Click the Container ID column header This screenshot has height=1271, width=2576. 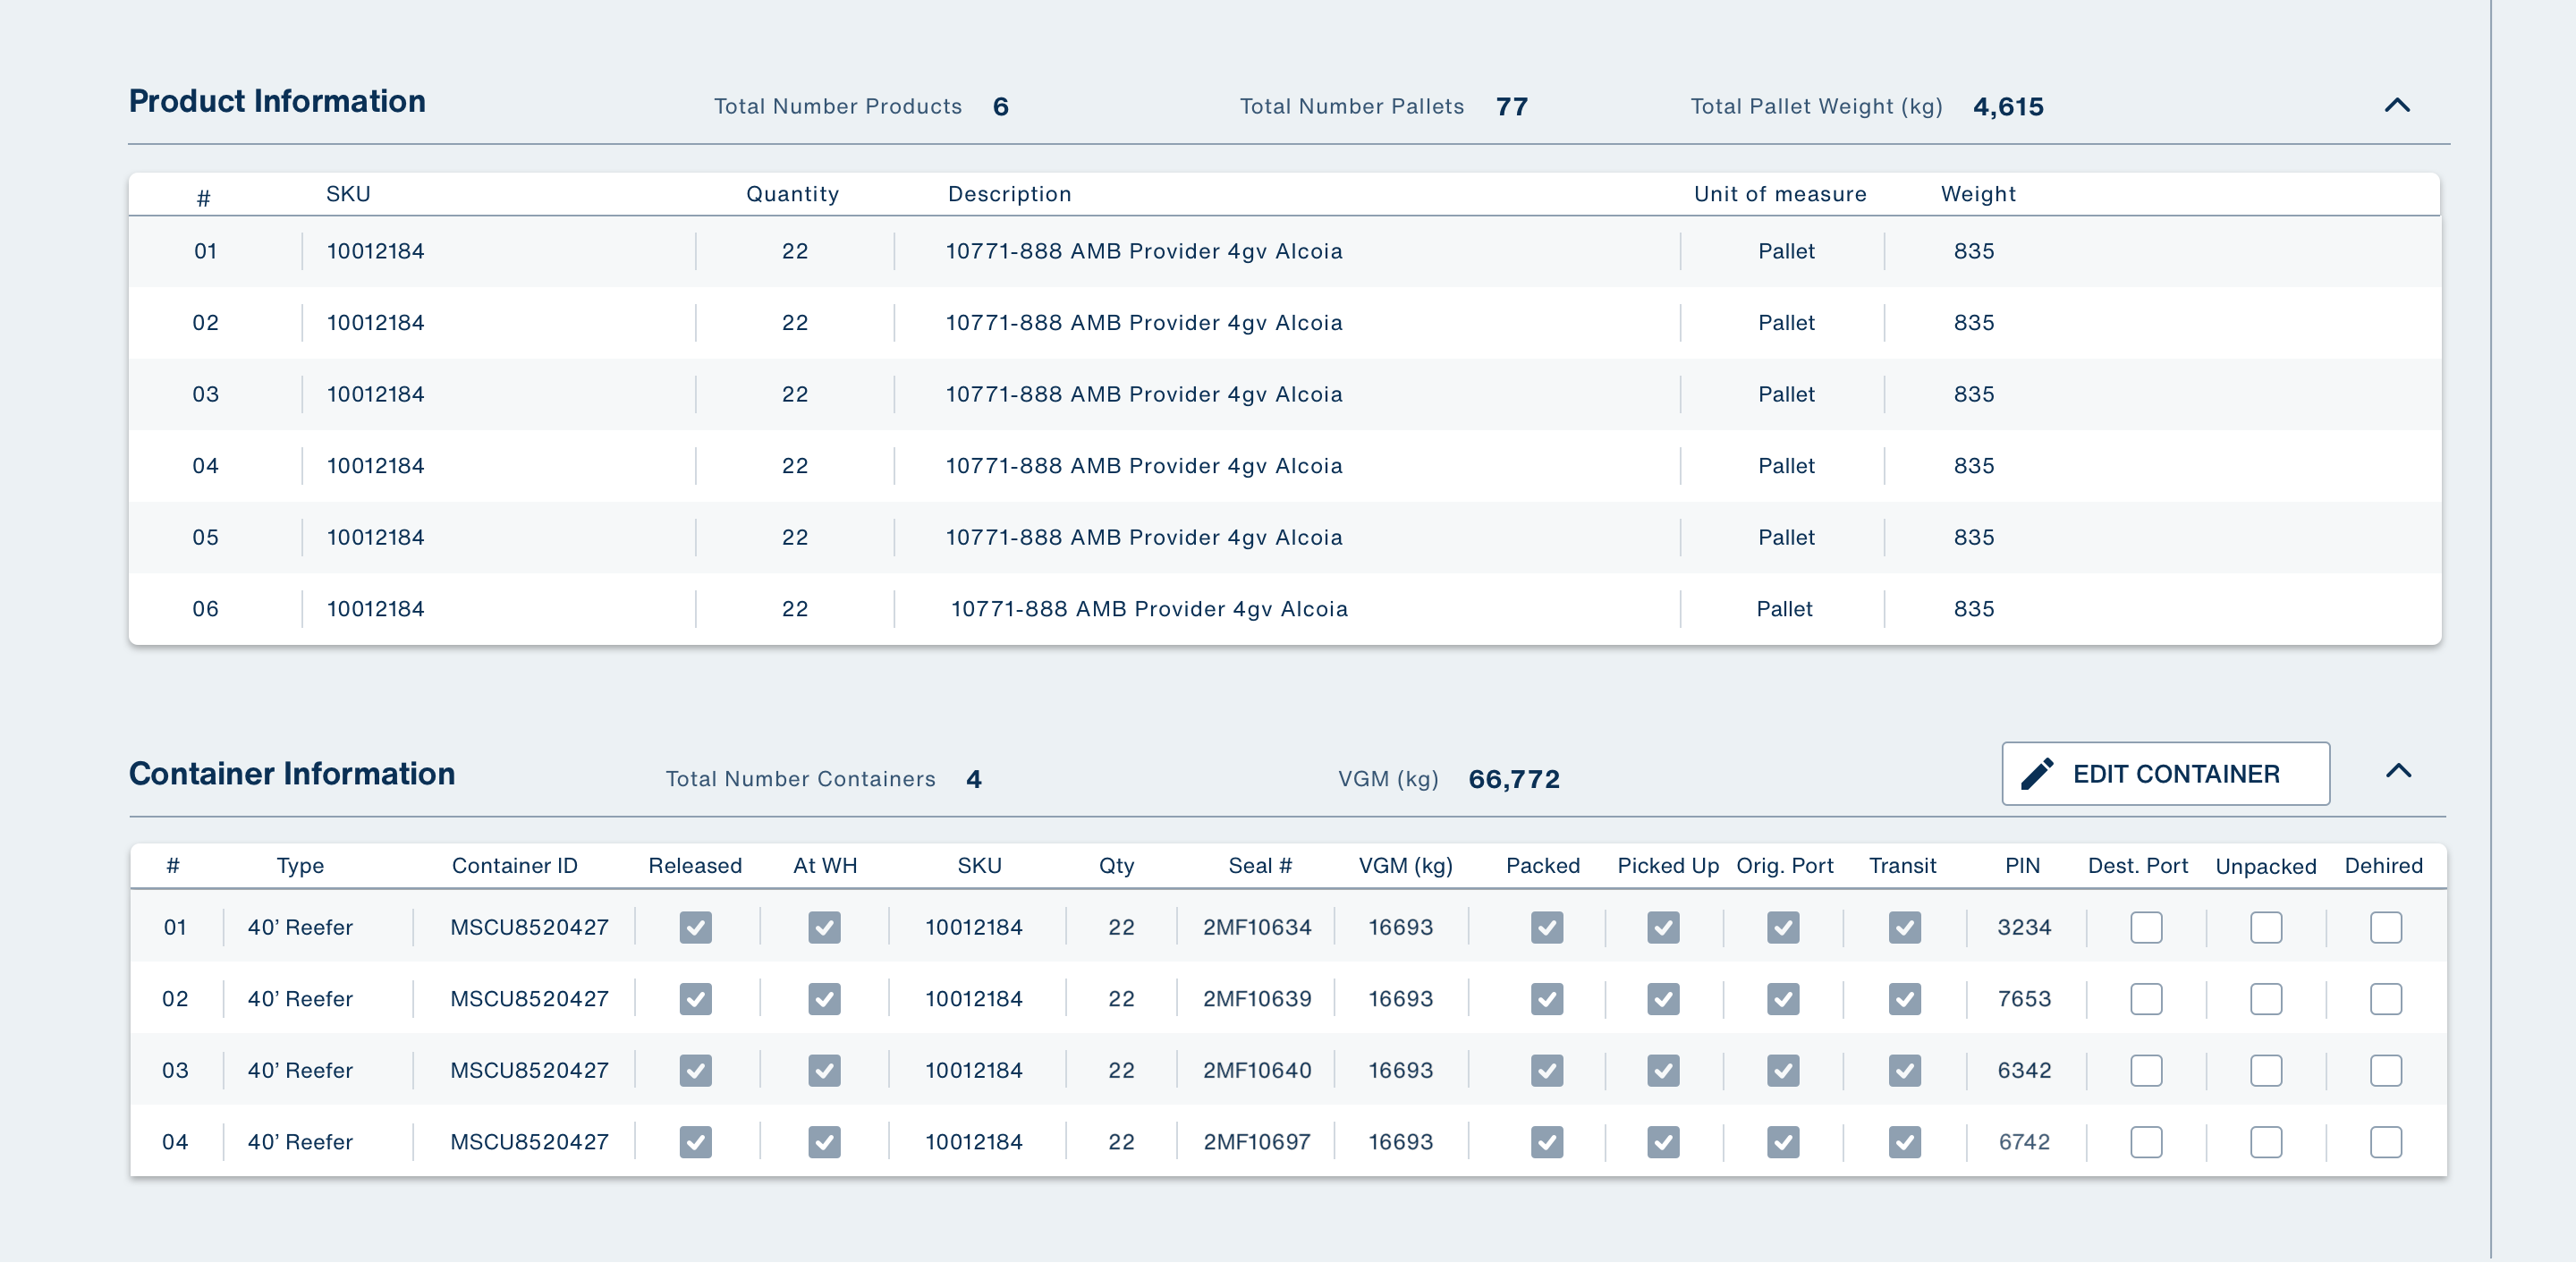514,866
